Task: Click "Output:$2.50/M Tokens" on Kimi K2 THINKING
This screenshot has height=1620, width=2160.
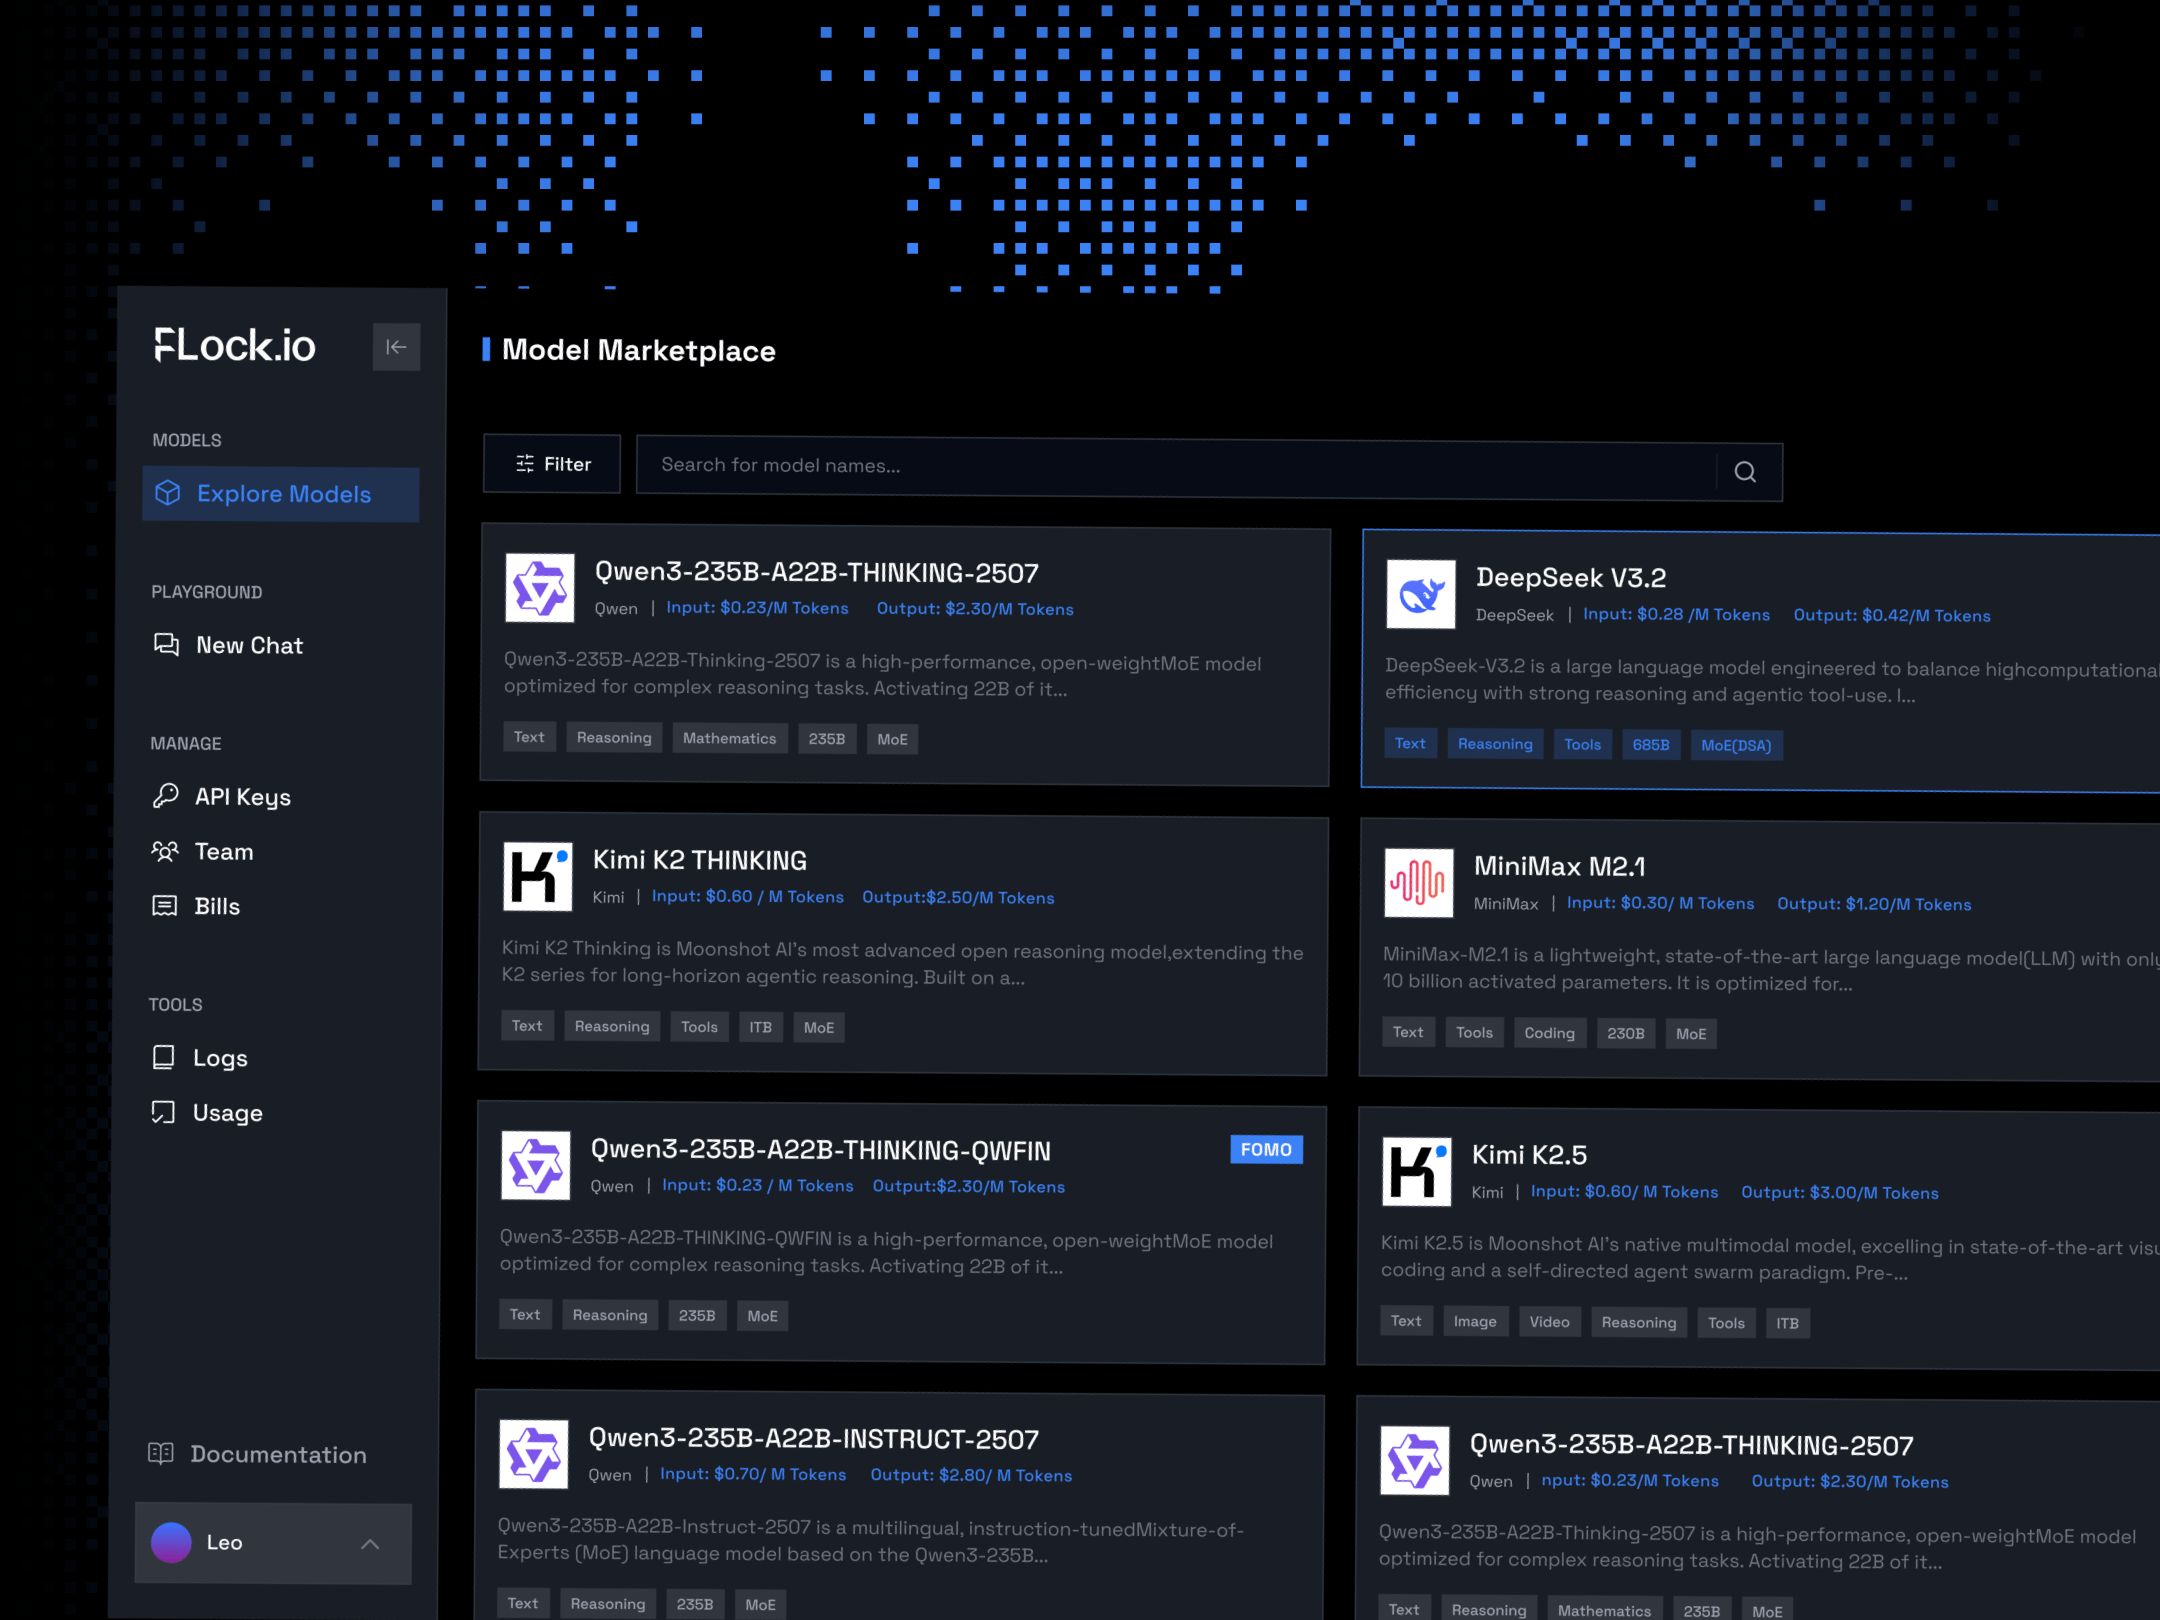Action: pos(958,898)
